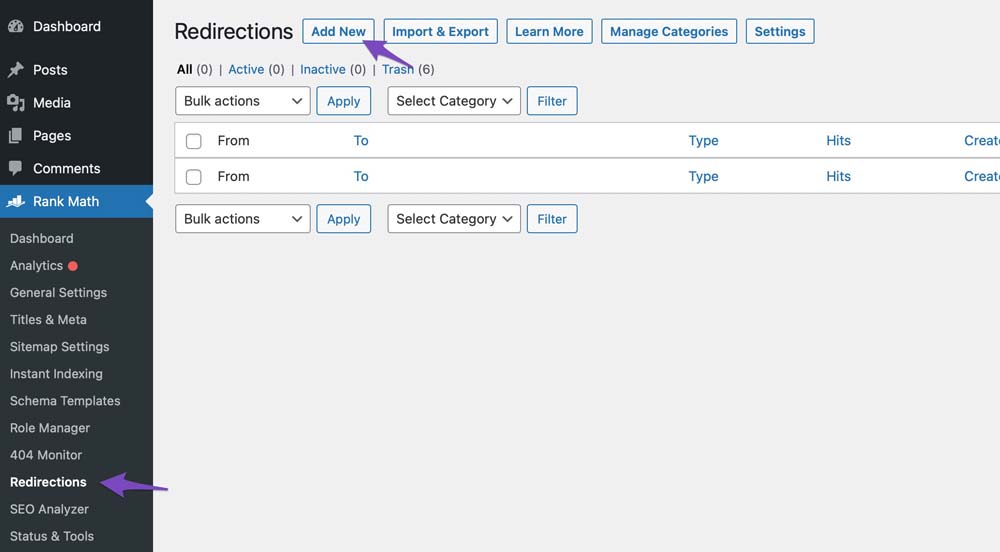1000x552 pixels.
Task: Click the top Filter button
Action: (x=552, y=101)
